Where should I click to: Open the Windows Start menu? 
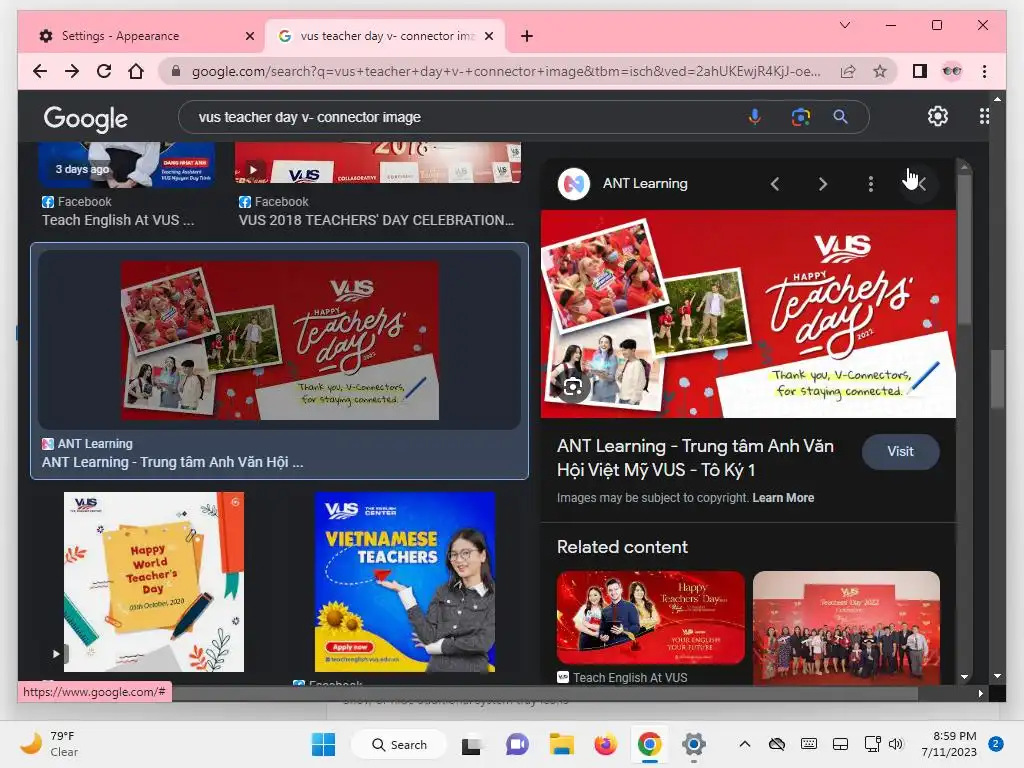323,744
